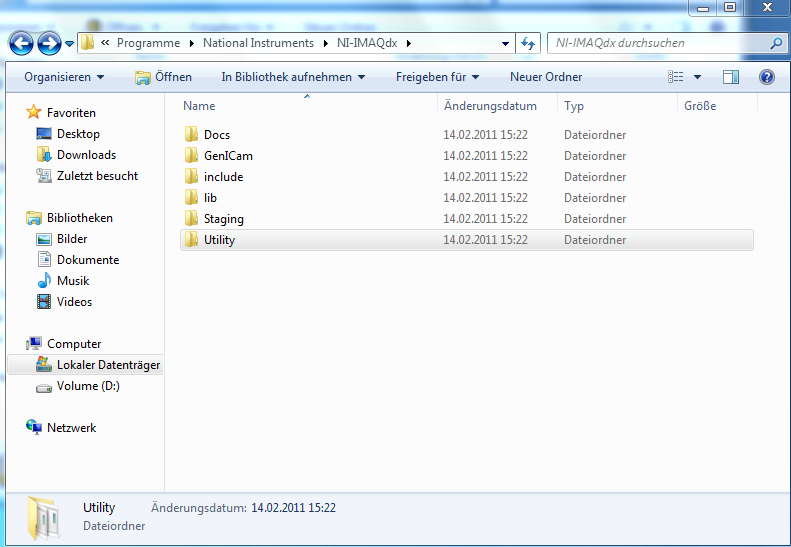Open the Videos library

(x=74, y=302)
